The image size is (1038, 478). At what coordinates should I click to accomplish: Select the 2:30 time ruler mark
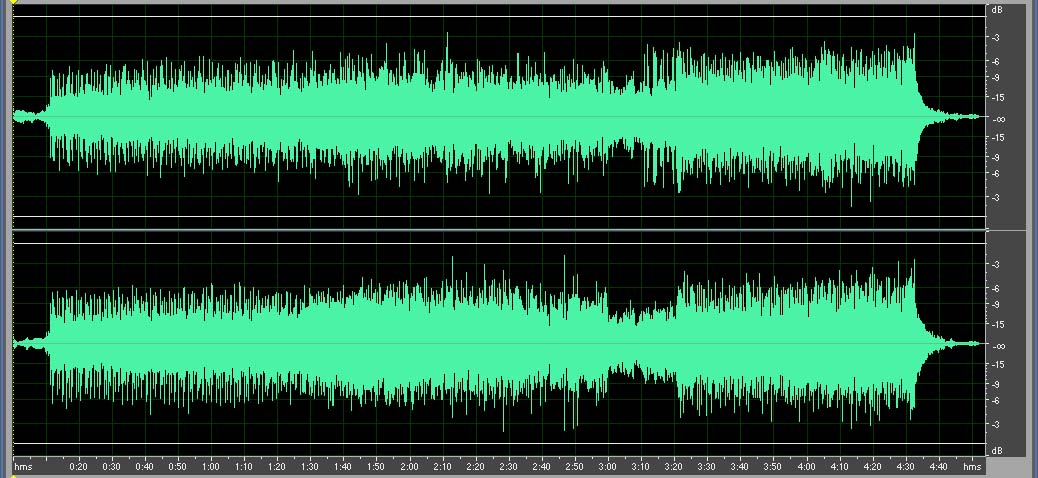tap(508, 467)
